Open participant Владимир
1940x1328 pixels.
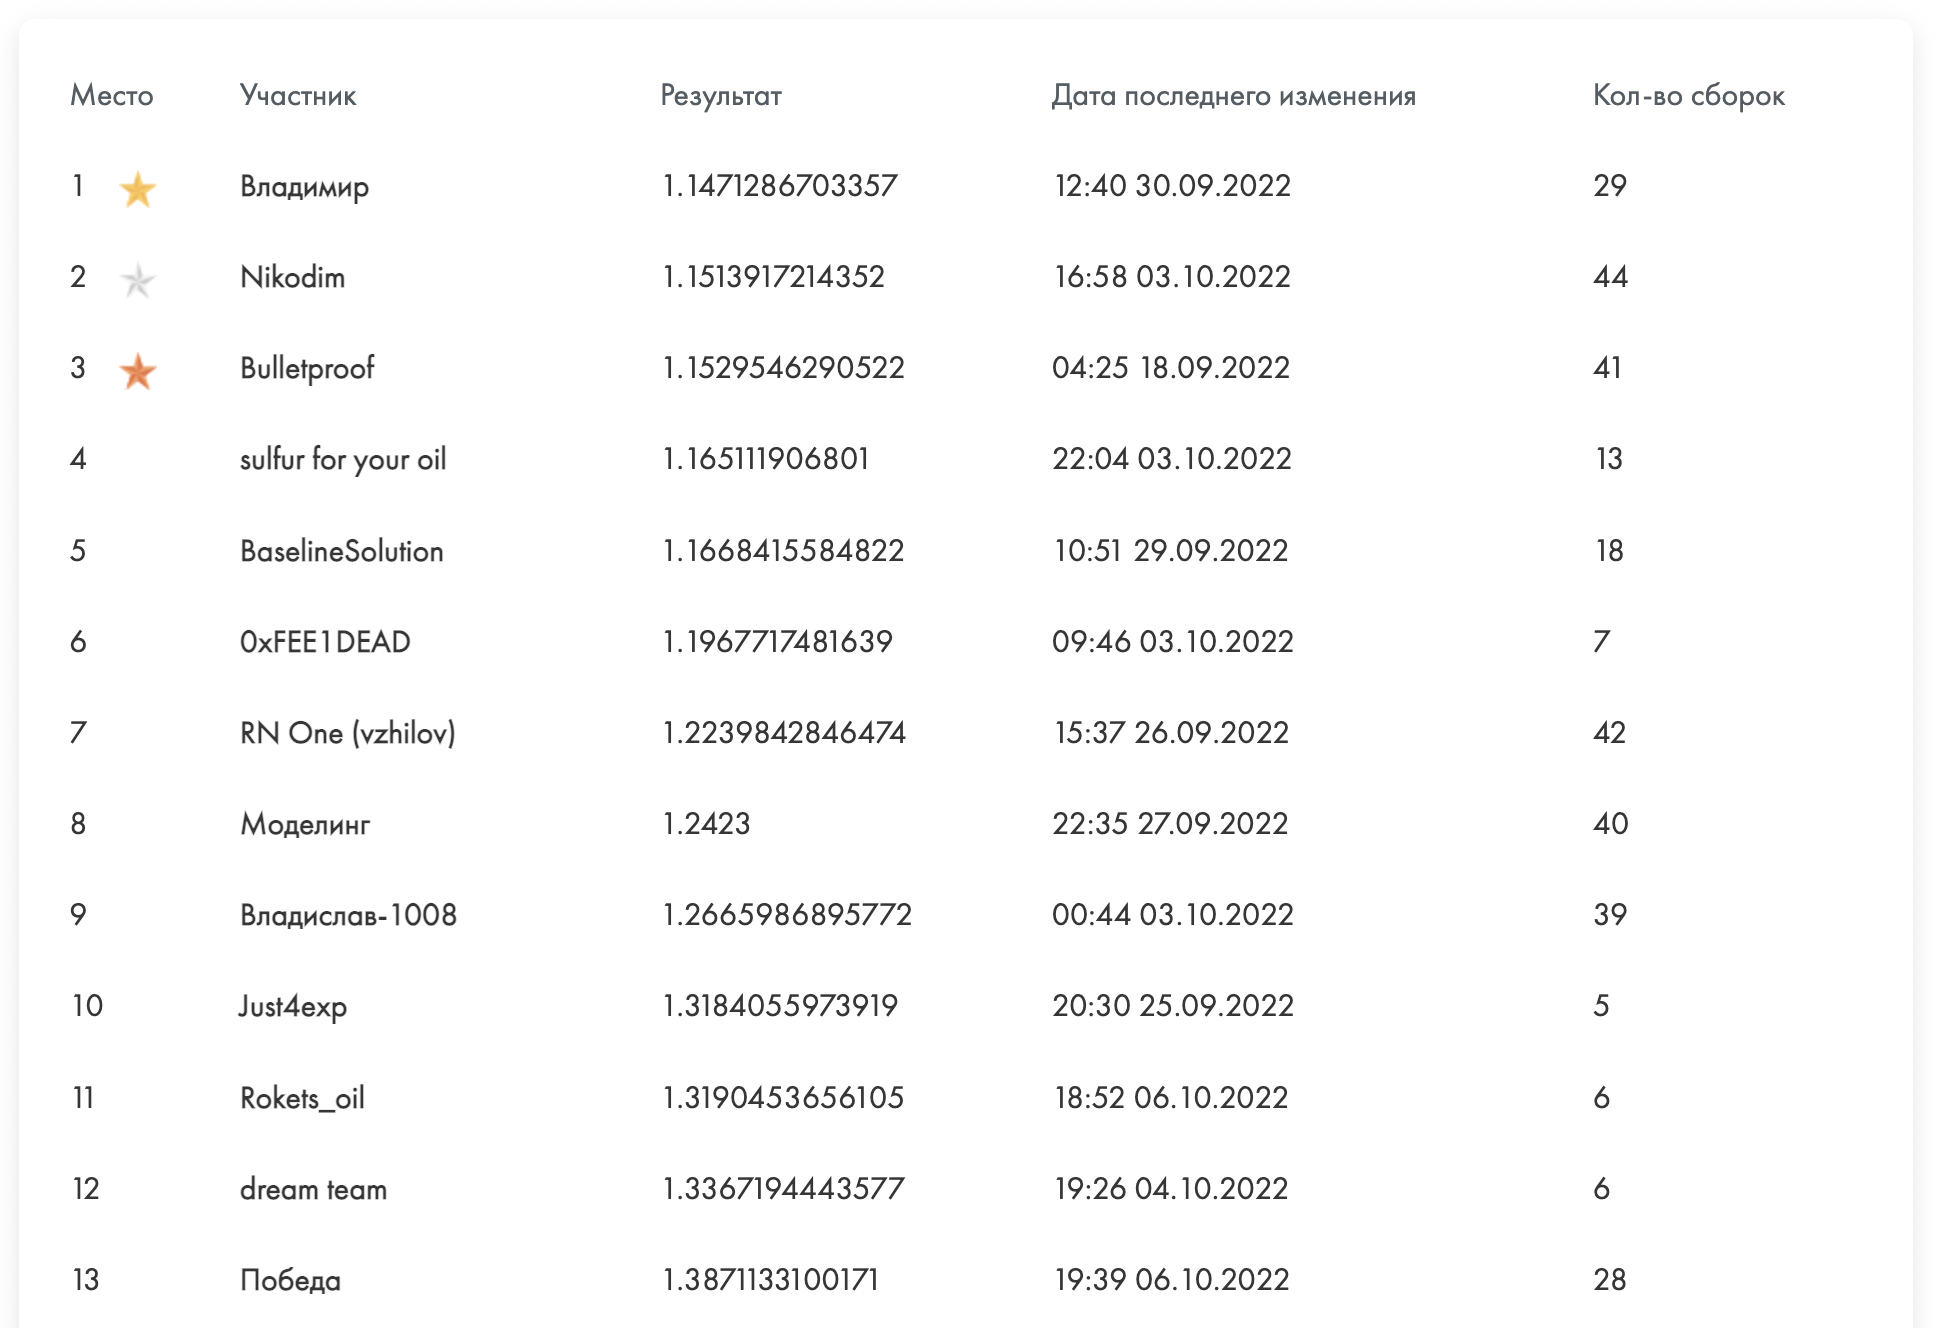[304, 187]
